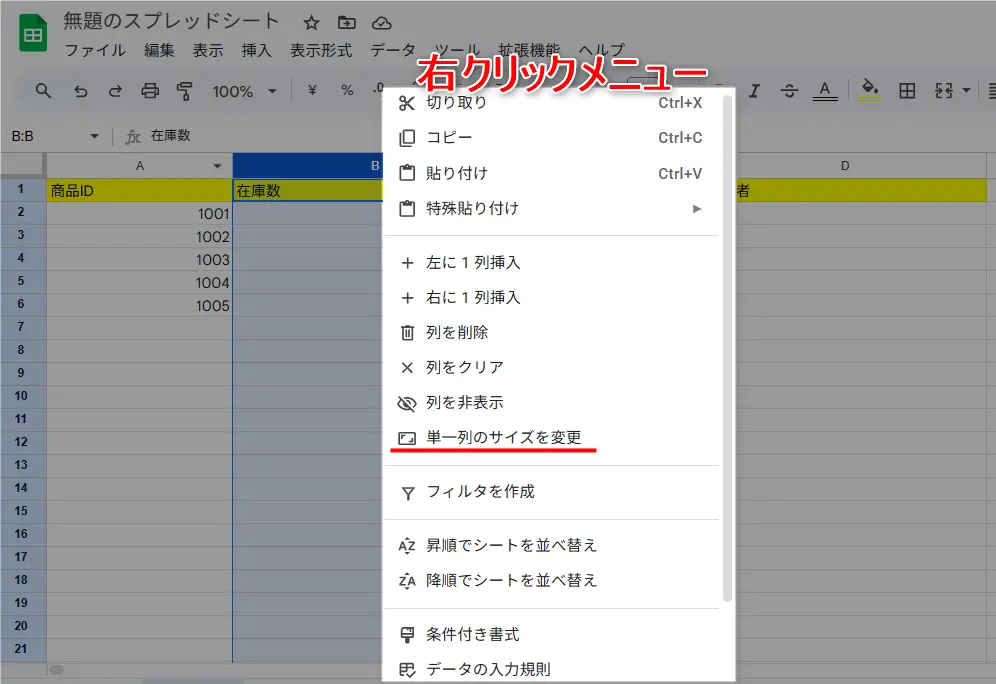This screenshot has width=996, height=684.
Task: Open the borders grid icon
Action: pyautogui.click(x=907, y=91)
